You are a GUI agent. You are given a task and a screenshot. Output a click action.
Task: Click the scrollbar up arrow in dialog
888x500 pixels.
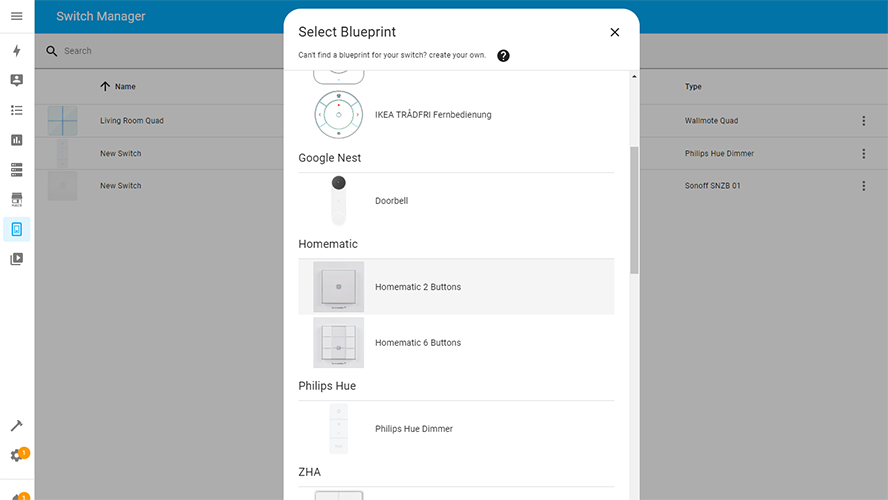coord(634,76)
